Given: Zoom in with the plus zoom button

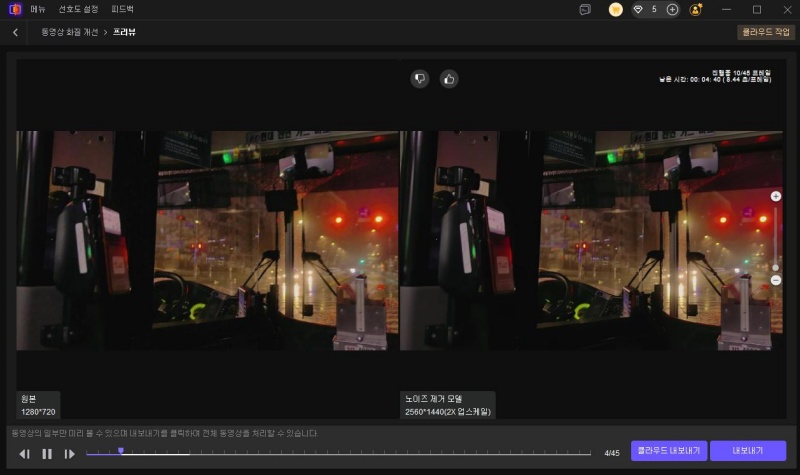Looking at the screenshot, I should (776, 196).
